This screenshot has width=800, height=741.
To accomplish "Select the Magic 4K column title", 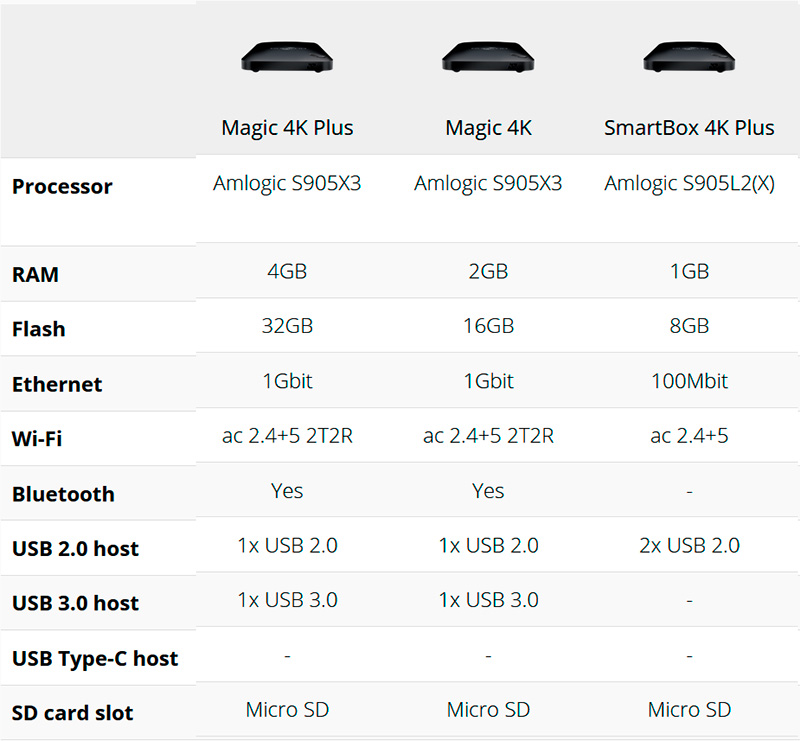I will click(488, 128).
